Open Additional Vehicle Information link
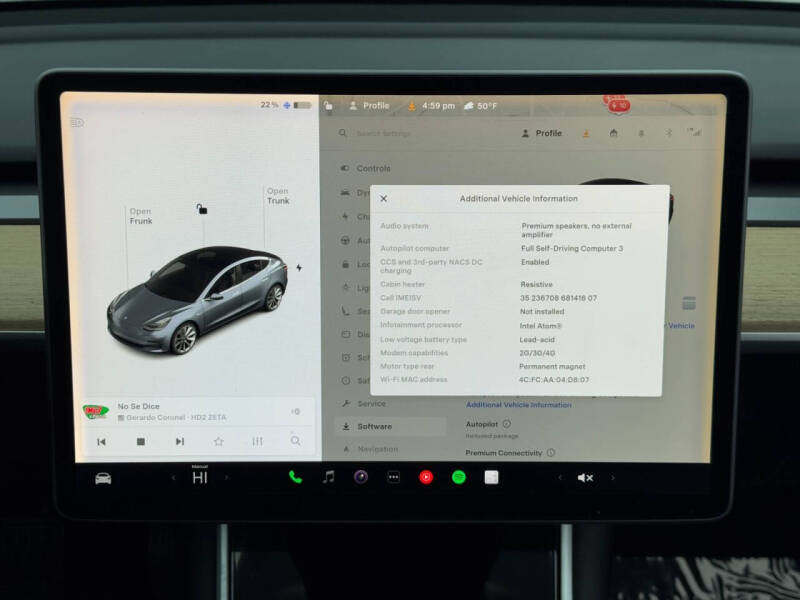The height and width of the screenshot is (600, 800). [x=517, y=404]
